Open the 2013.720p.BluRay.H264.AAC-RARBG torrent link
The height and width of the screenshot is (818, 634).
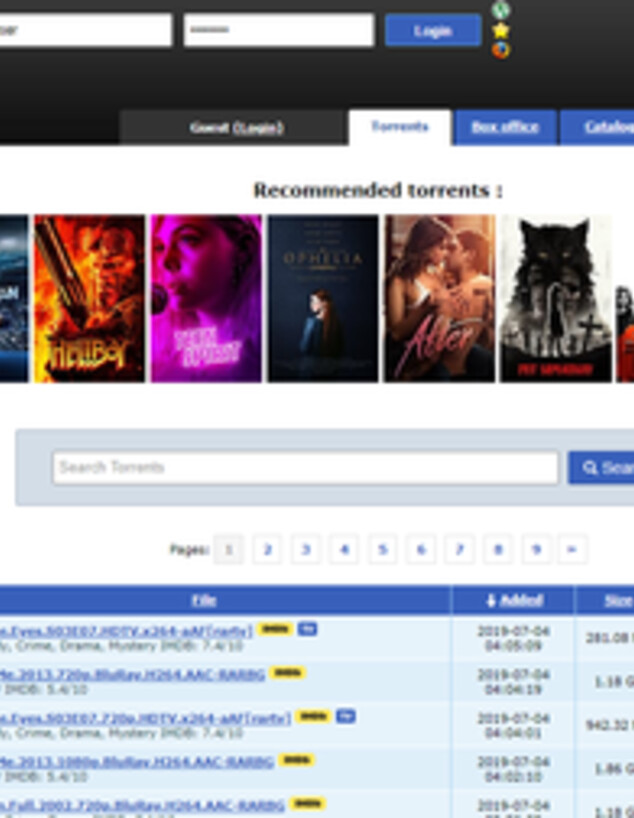click(x=133, y=675)
